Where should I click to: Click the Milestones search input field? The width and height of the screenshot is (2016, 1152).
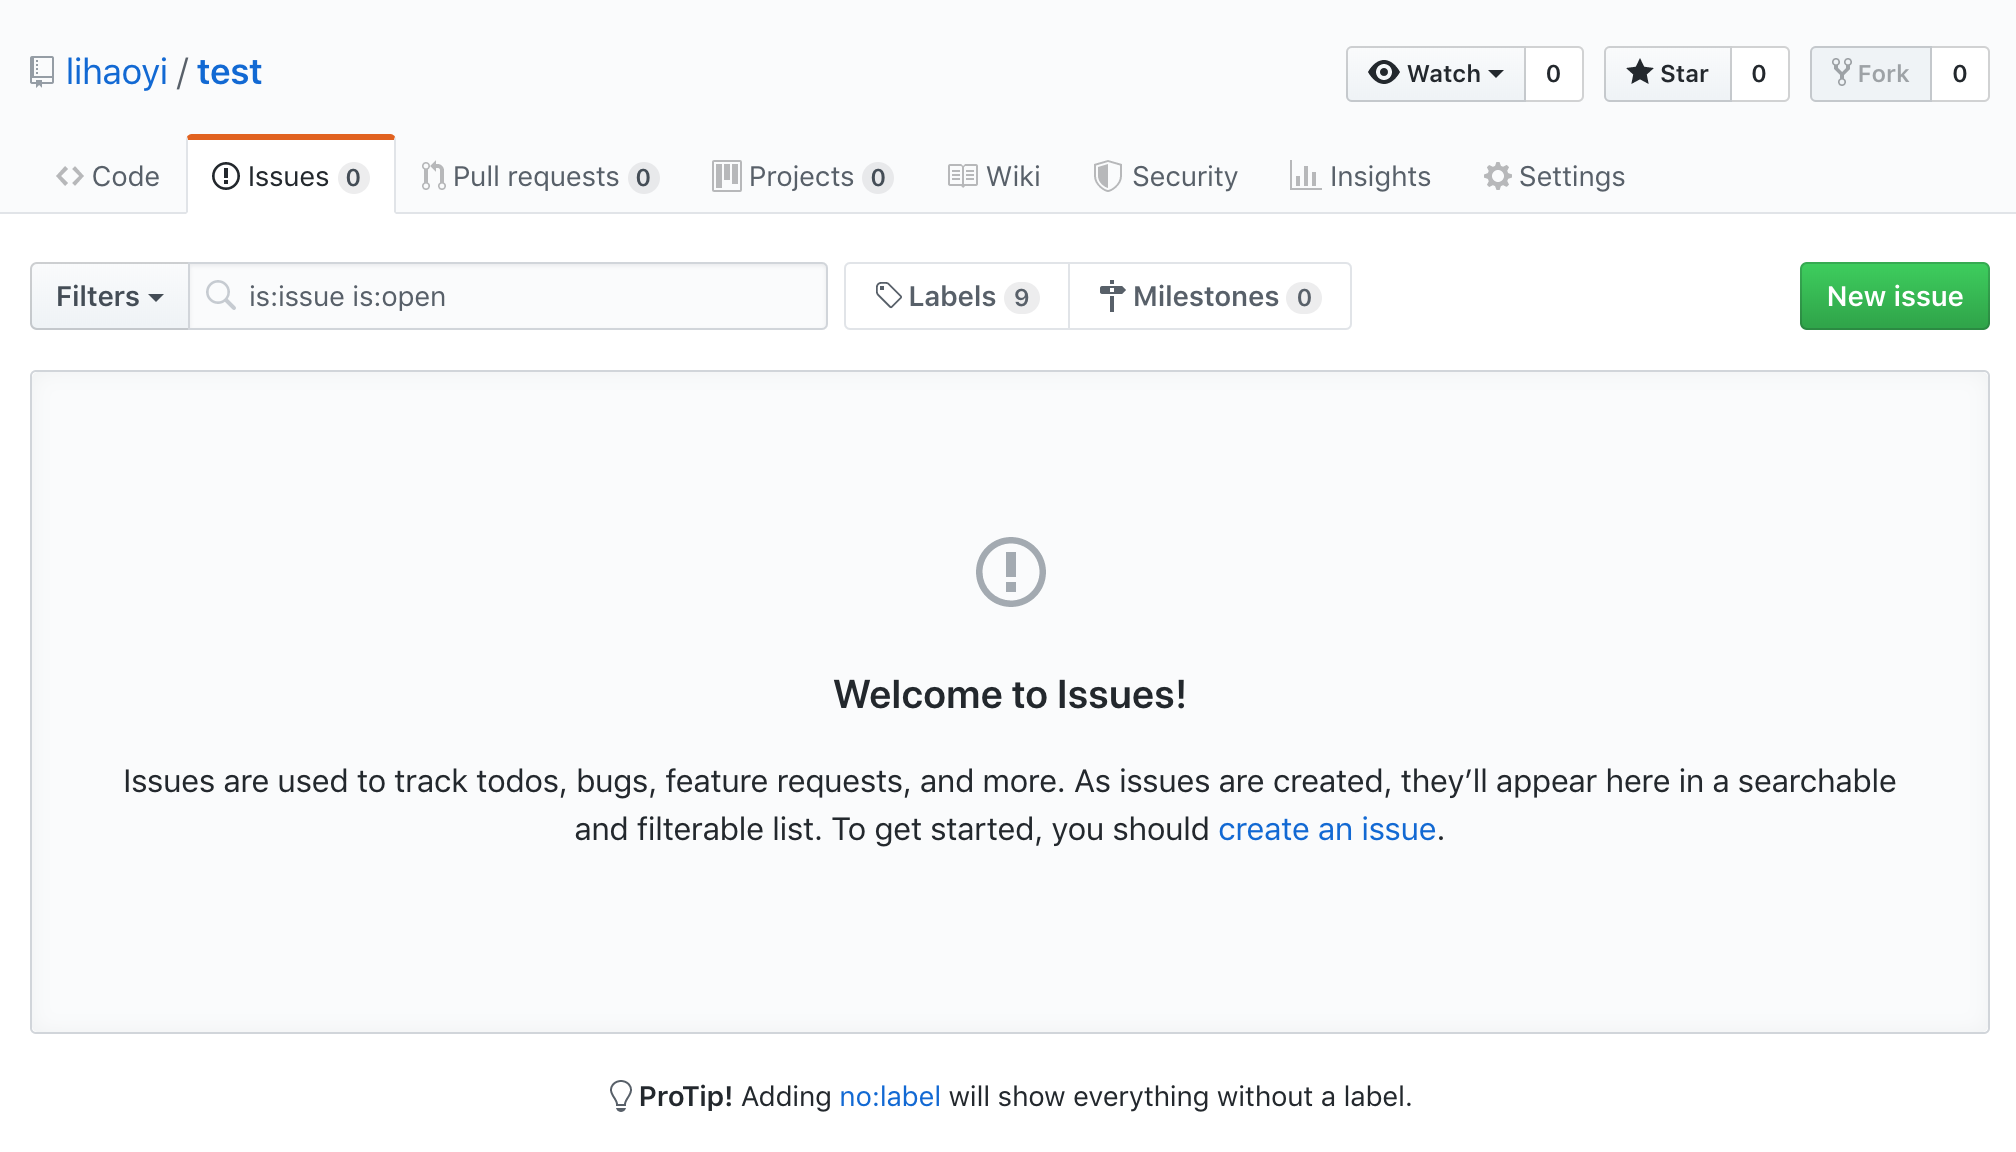click(1207, 295)
